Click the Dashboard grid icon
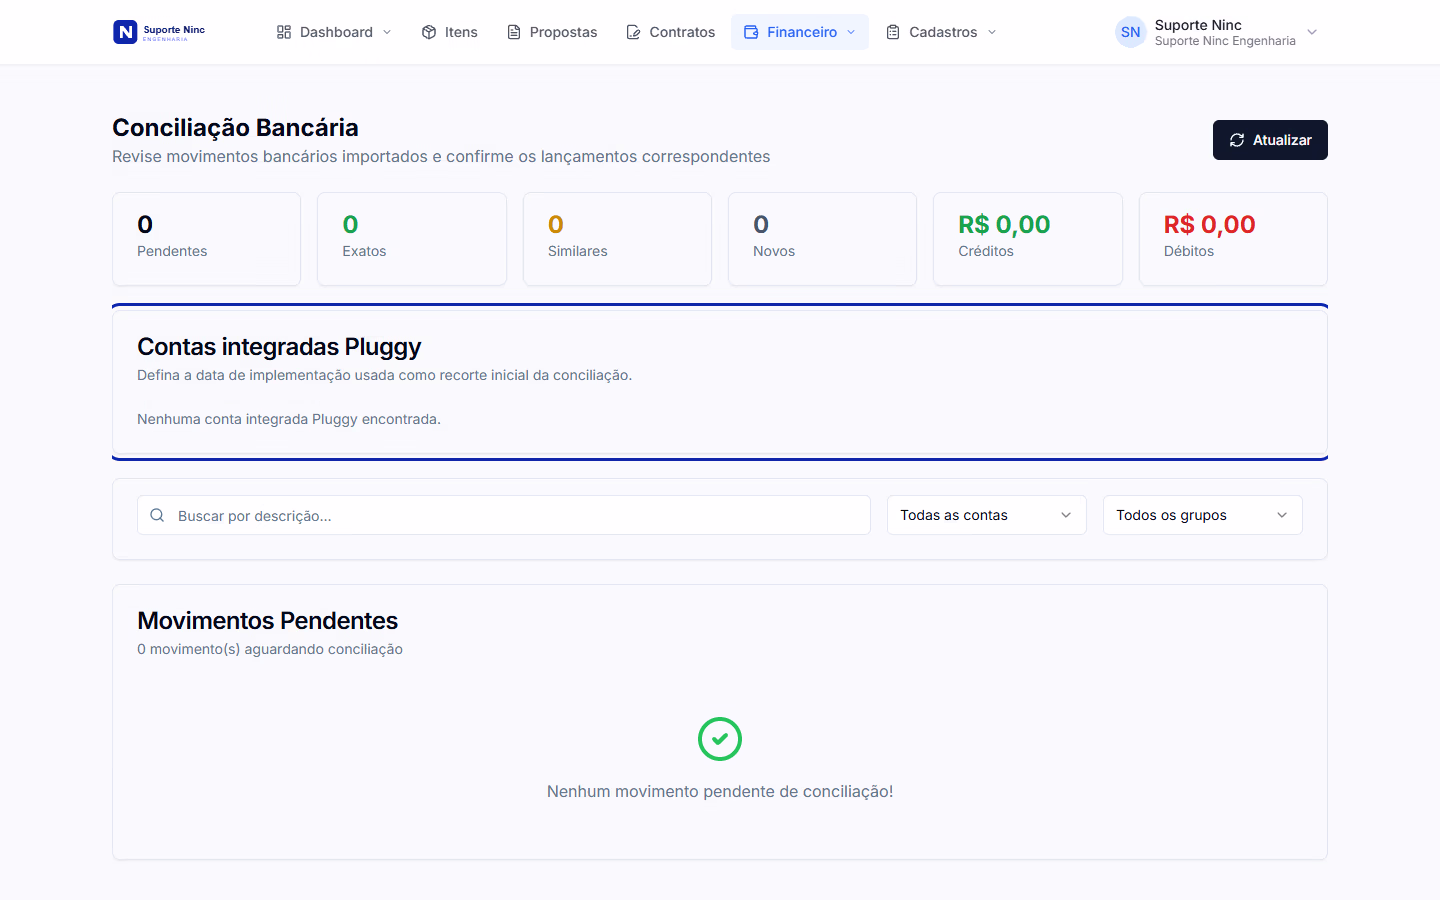Screen dimensions: 1440x900 (284, 32)
